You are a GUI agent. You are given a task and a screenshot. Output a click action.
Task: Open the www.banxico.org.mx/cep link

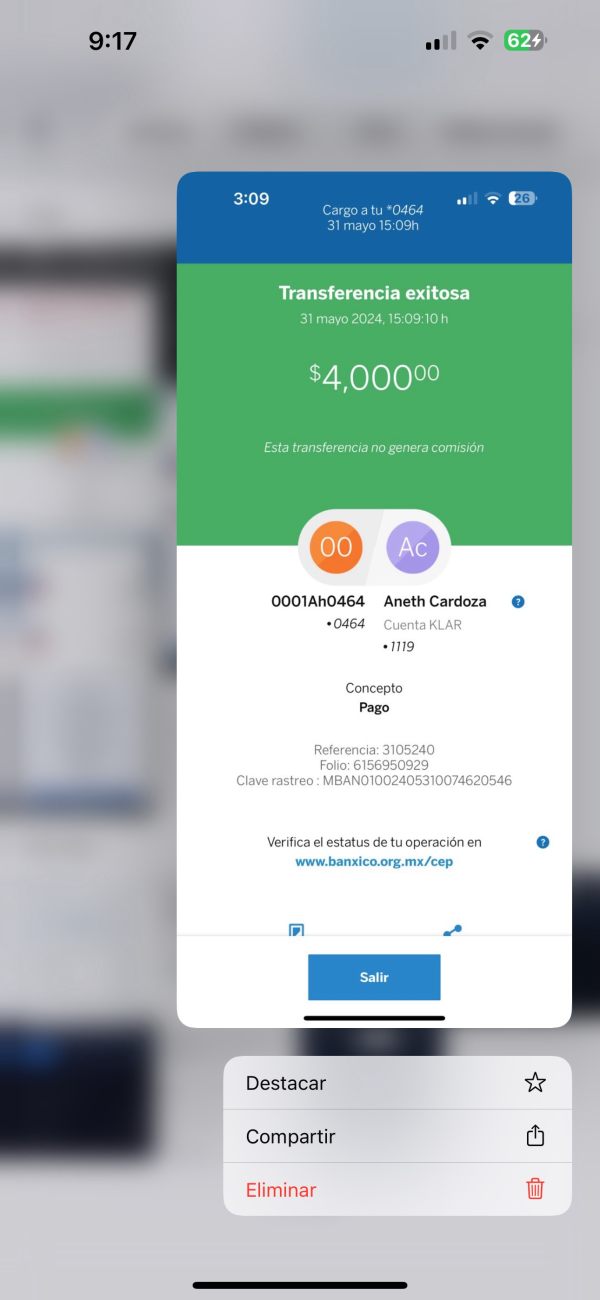pyautogui.click(x=374, y=861)
